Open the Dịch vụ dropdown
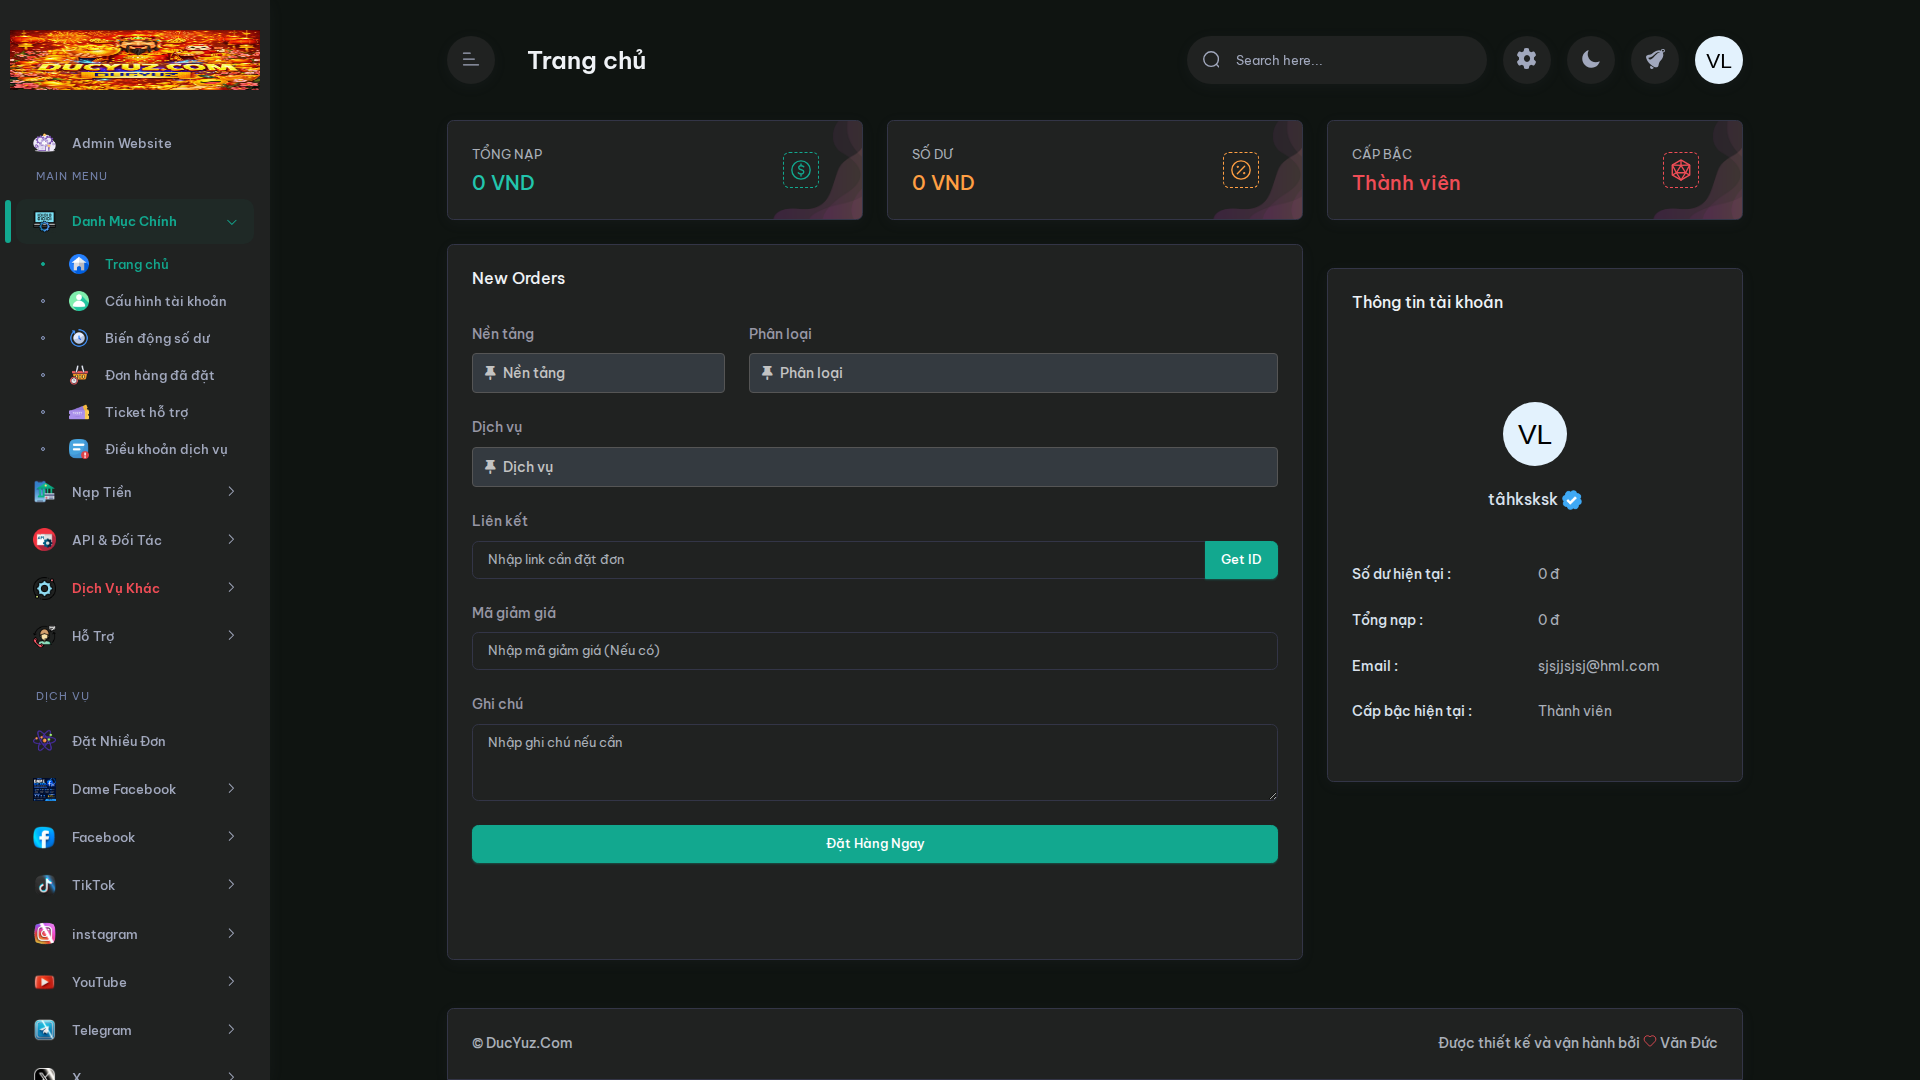Image resolution: width=1920 pixels, height=1080 pixels. 875,467
